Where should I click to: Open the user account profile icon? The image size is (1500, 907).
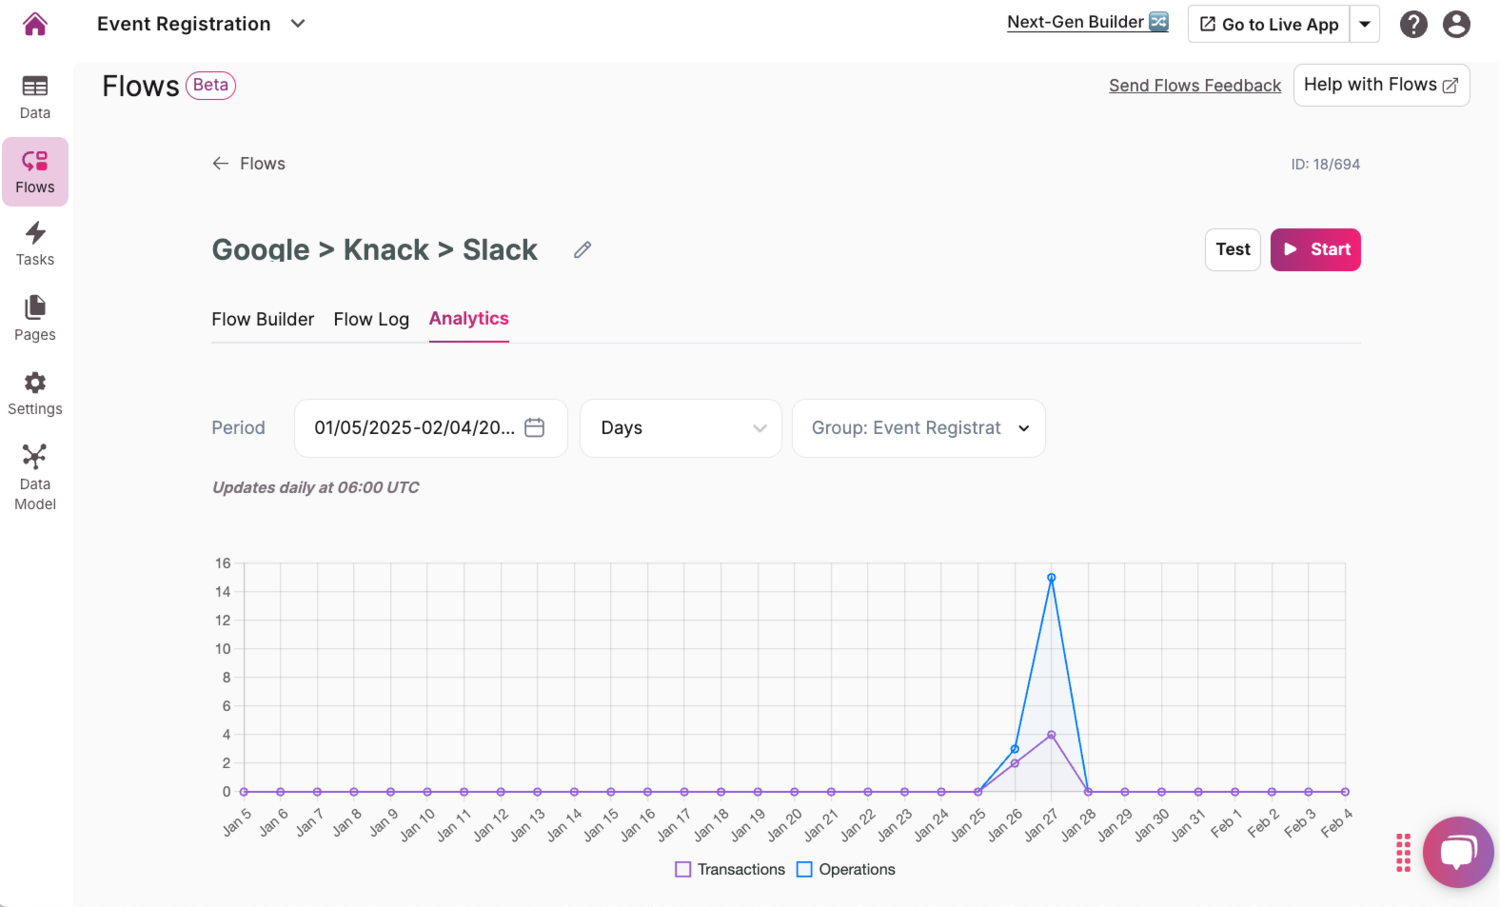point(1456,24)
